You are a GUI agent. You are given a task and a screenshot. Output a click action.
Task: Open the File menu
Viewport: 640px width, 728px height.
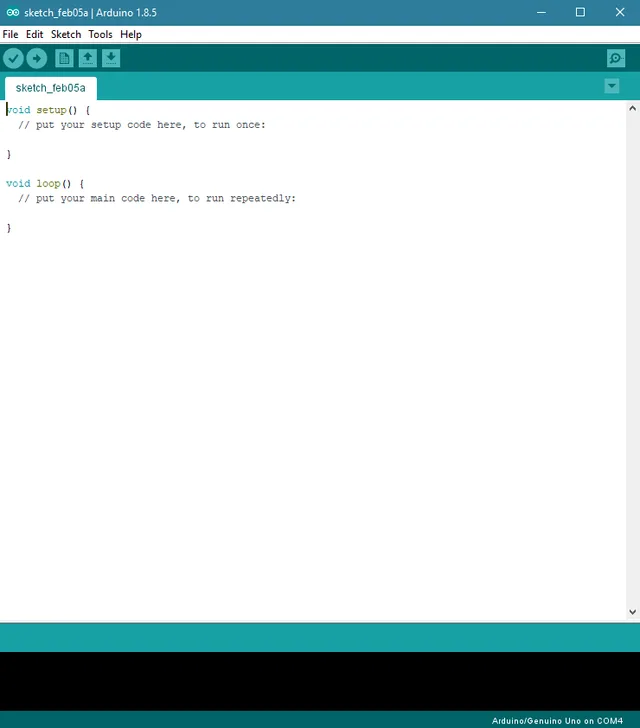point(10,34)
